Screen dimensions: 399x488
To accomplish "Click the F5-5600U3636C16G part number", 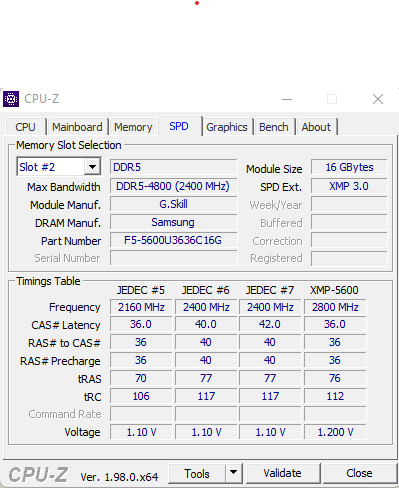I will [x=173, y=240].
